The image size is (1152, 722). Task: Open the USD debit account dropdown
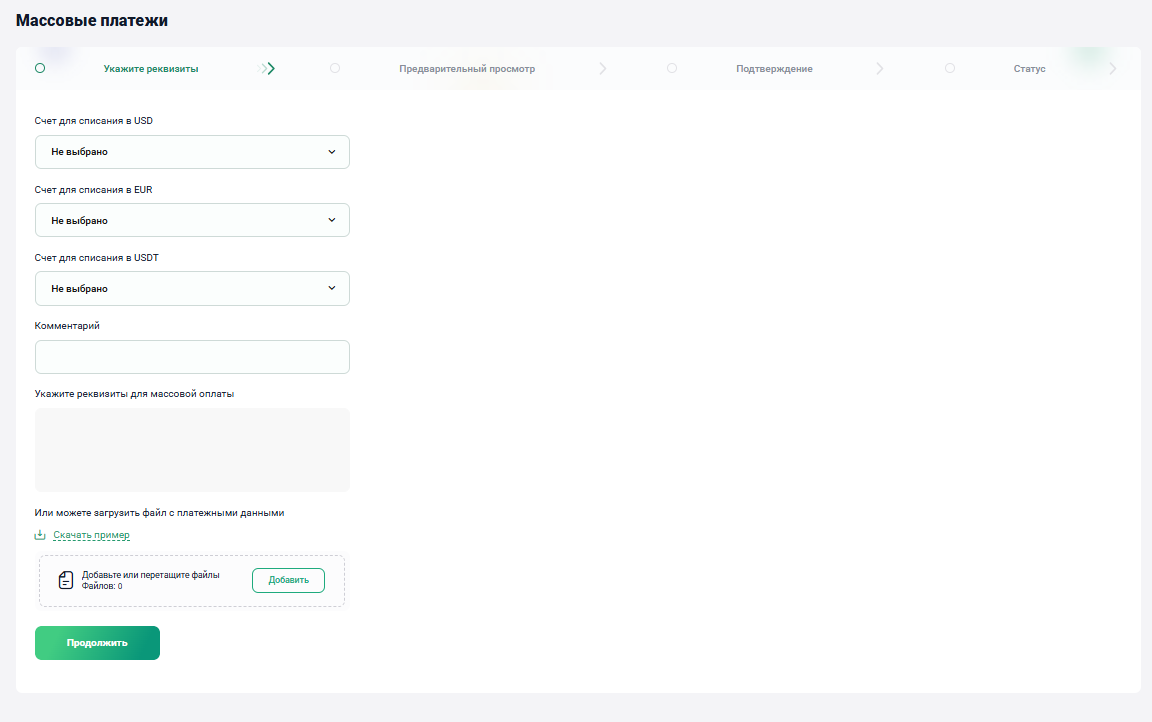click(192, 152)
